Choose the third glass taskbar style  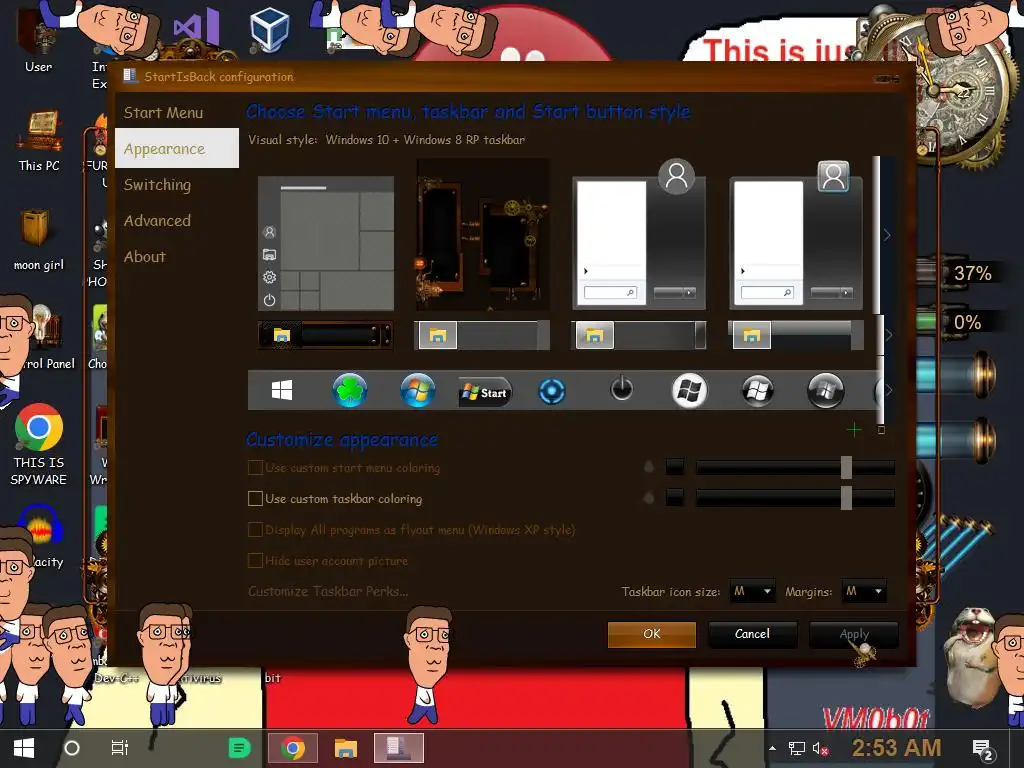tap(639, 336)
